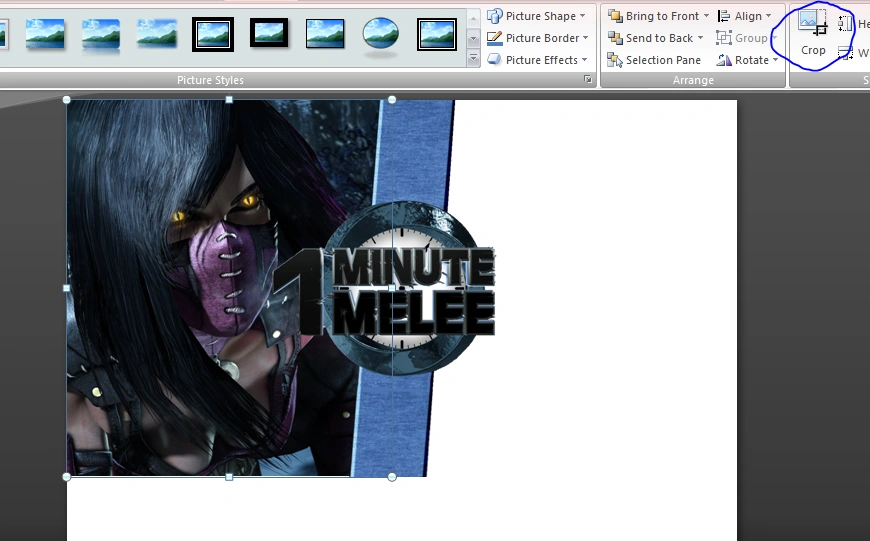Apply the Soft Edge Rectangle picture style

click(x=157, y=34)
